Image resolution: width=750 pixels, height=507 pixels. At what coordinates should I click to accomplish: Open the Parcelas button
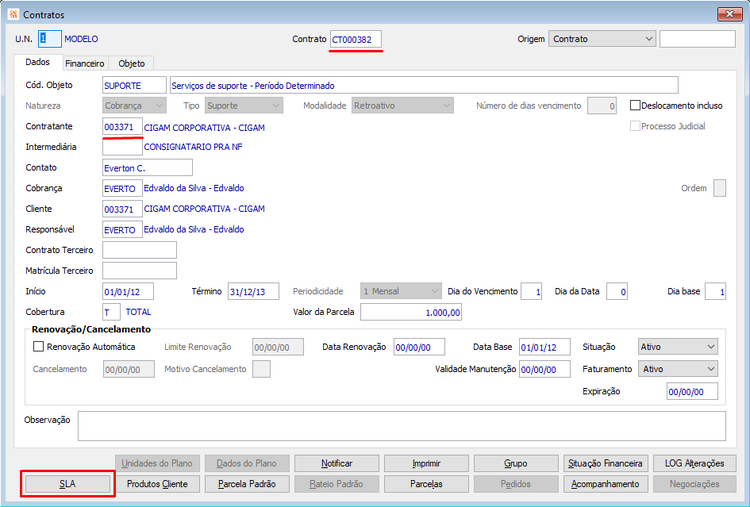pos(426,484)
